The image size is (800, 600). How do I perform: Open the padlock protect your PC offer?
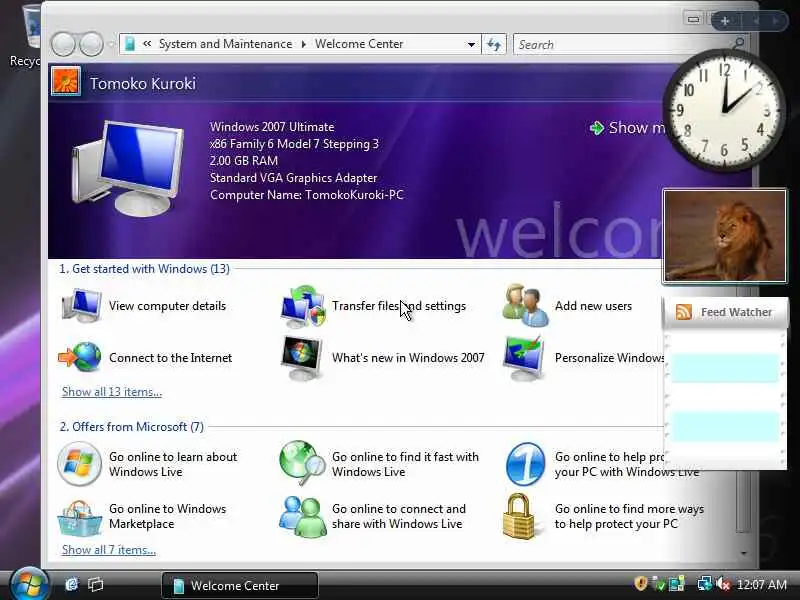click(519, 516)
